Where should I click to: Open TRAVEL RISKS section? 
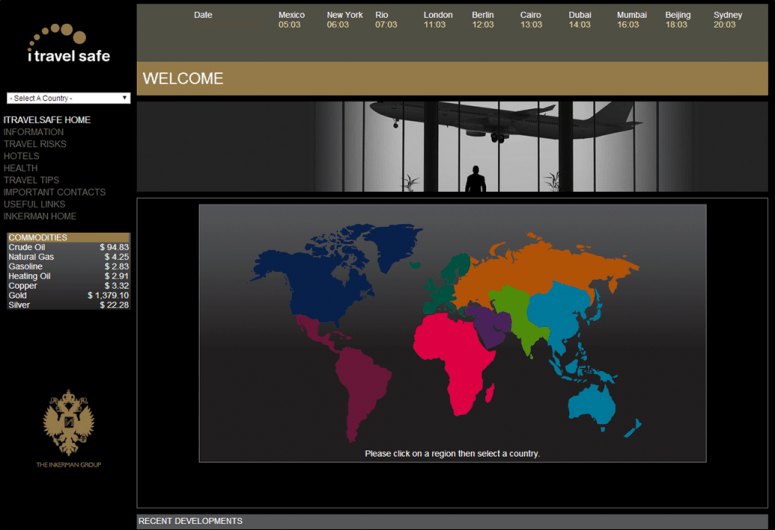point(35,144)
